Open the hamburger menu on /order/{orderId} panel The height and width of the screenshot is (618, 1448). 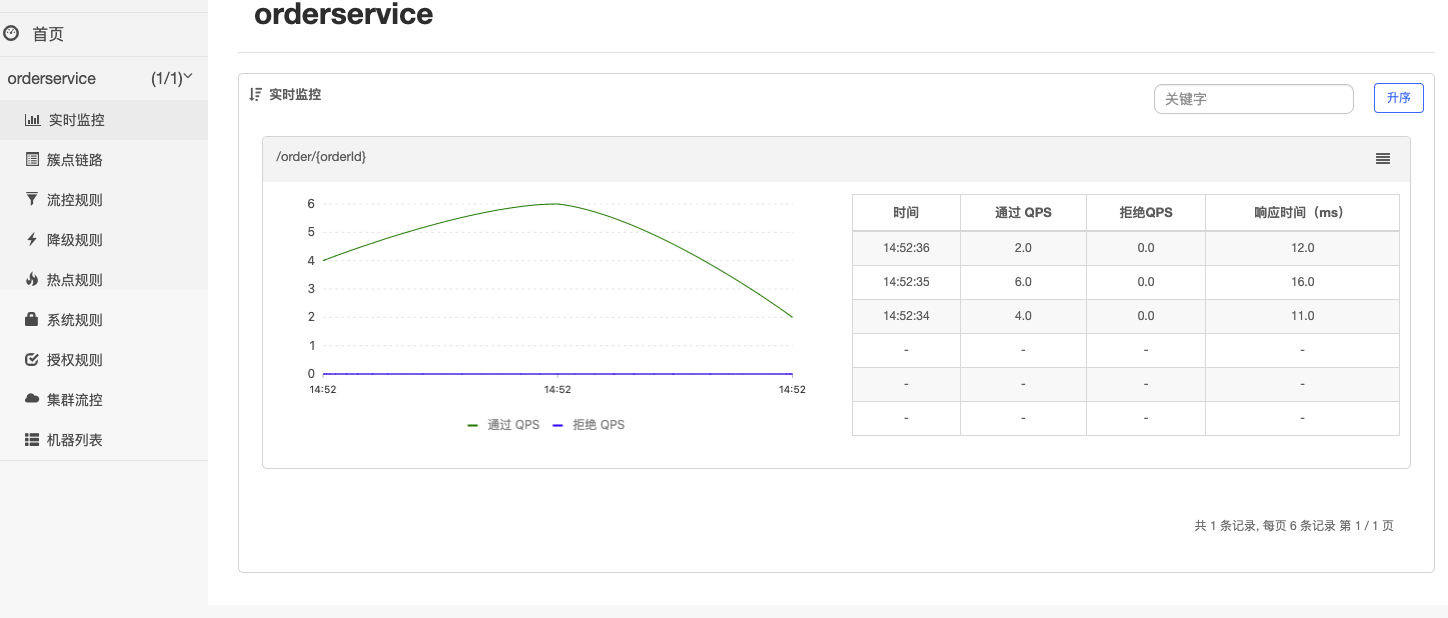pos(1383,158)
